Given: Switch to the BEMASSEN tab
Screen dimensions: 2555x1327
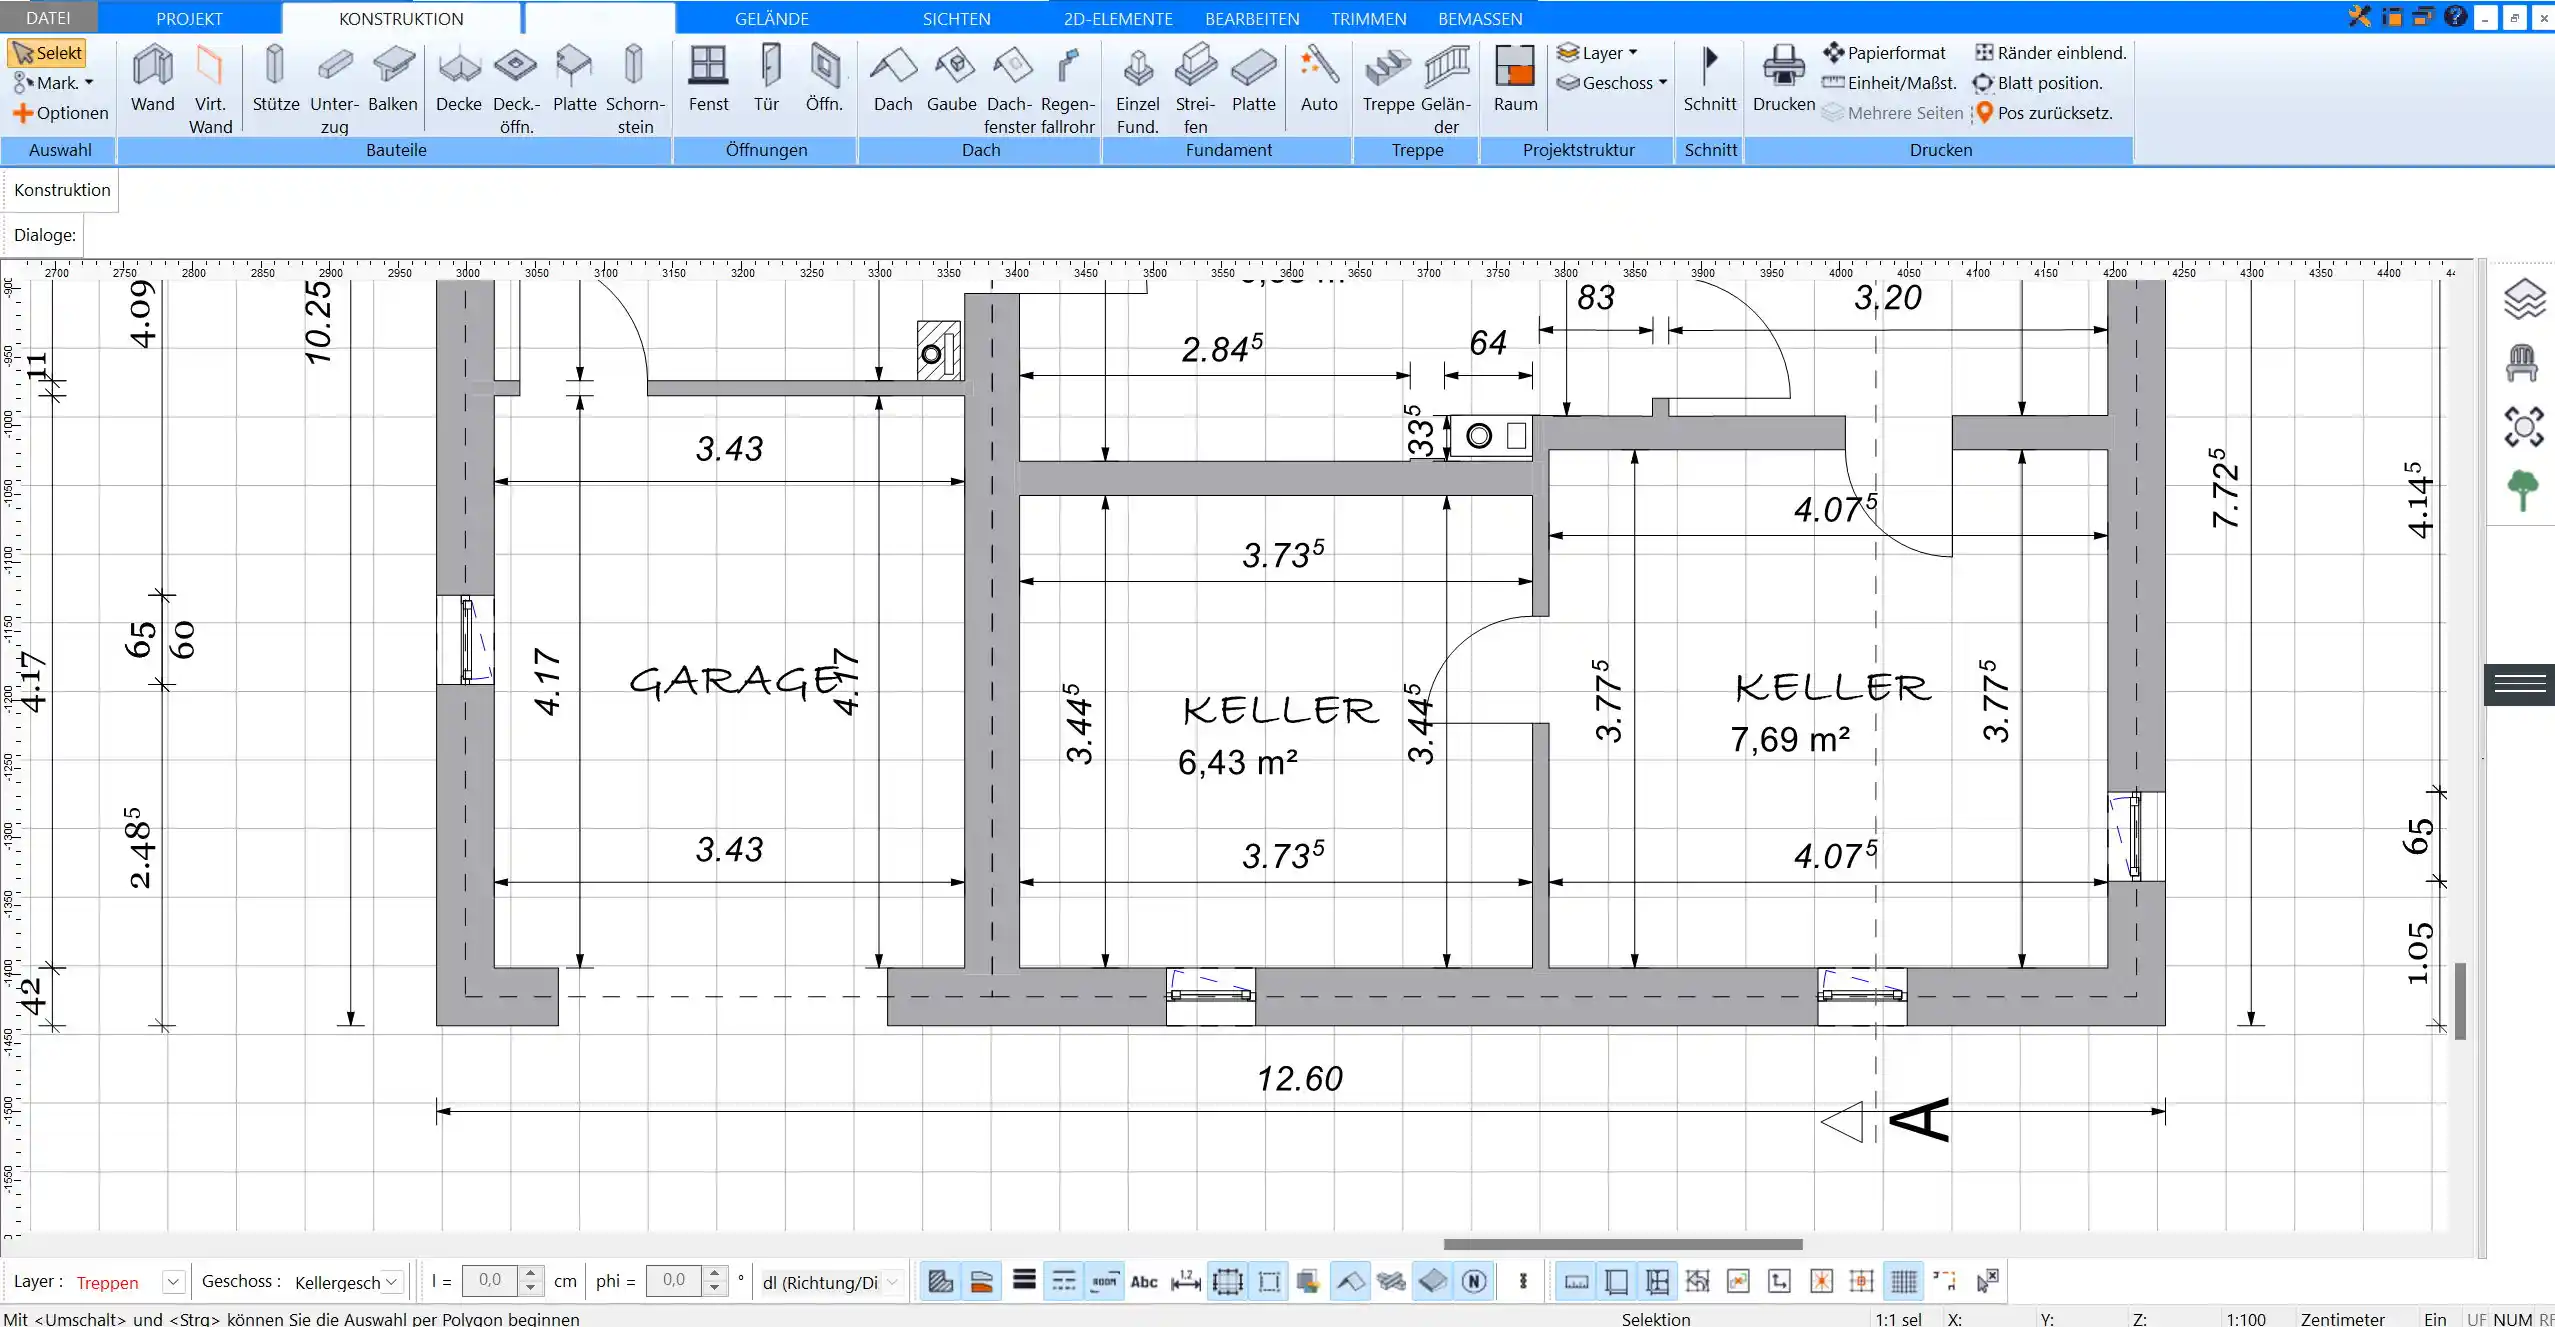Looking at the screenshot, I should 1480,18.
